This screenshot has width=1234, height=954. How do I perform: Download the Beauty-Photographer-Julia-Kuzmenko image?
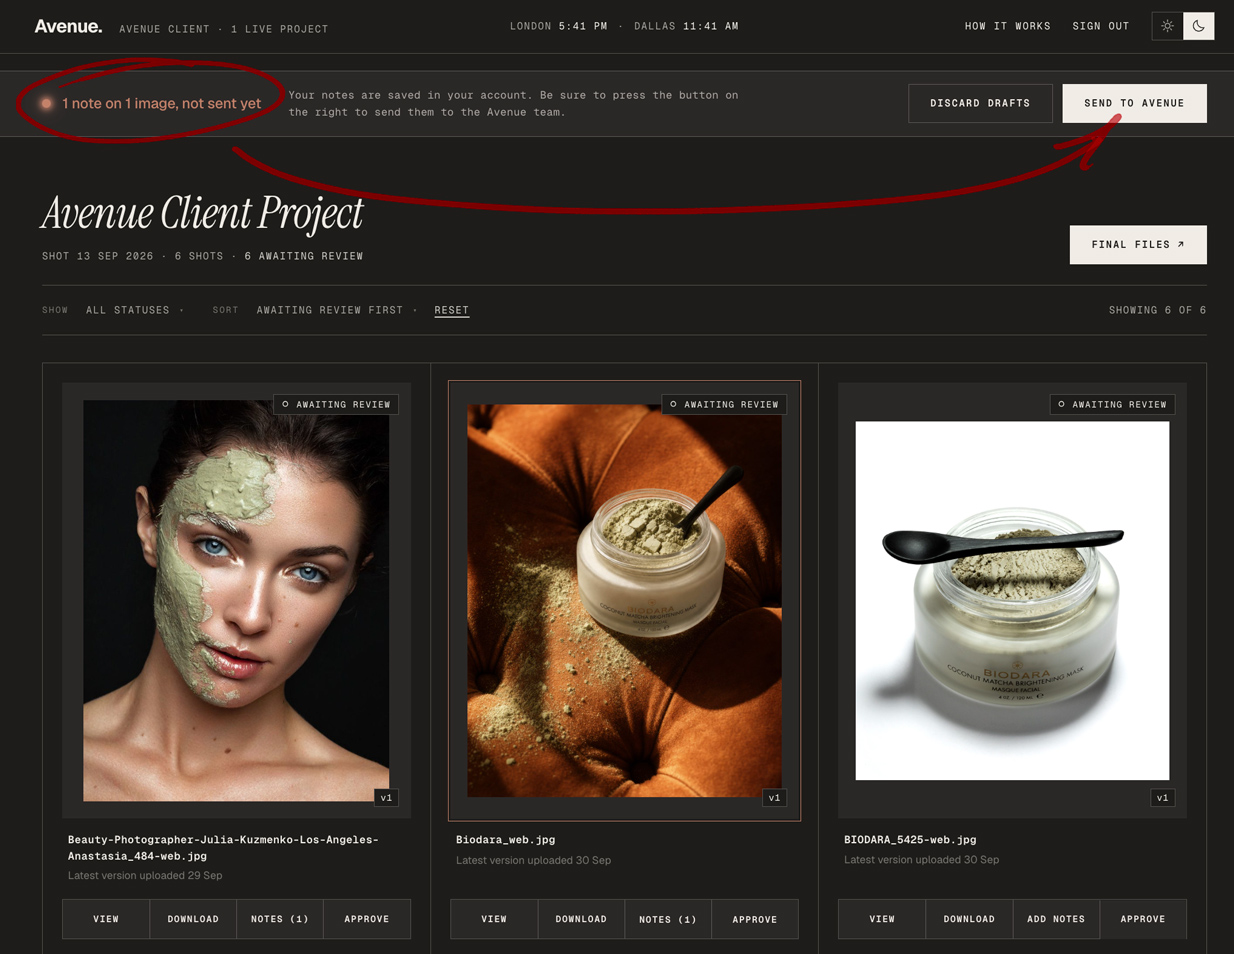coord(193,919)
